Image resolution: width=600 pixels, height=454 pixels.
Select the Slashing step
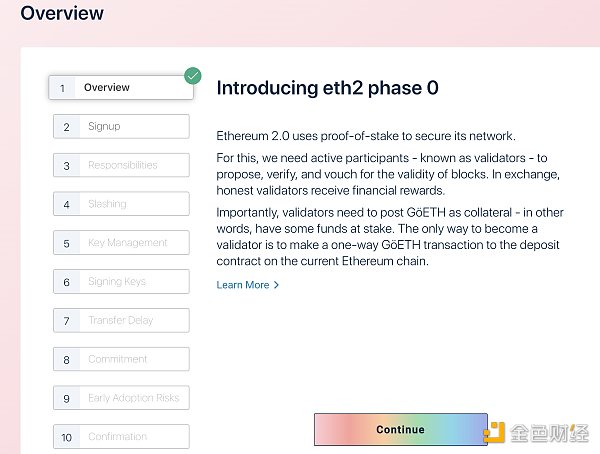click(120, 204)
